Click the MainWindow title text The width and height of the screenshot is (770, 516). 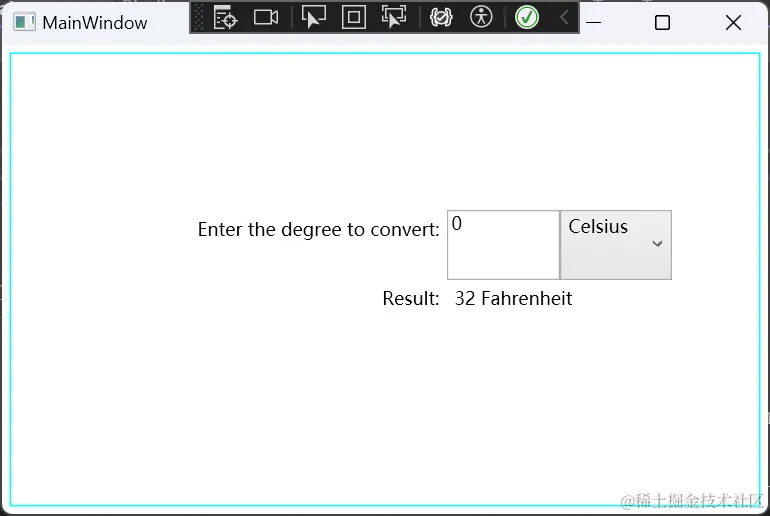95,23
